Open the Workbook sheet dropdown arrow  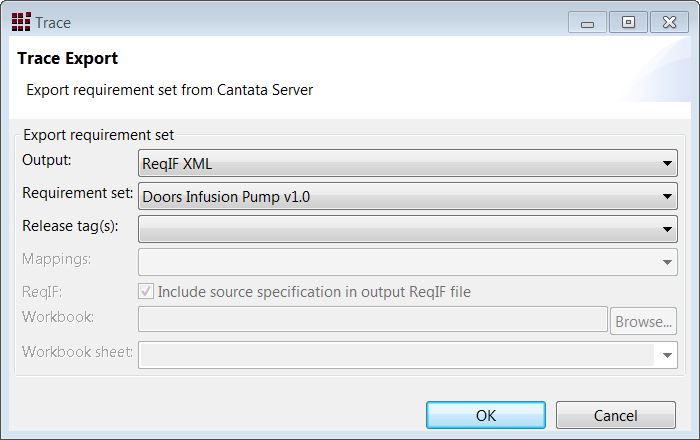(667, 355)
